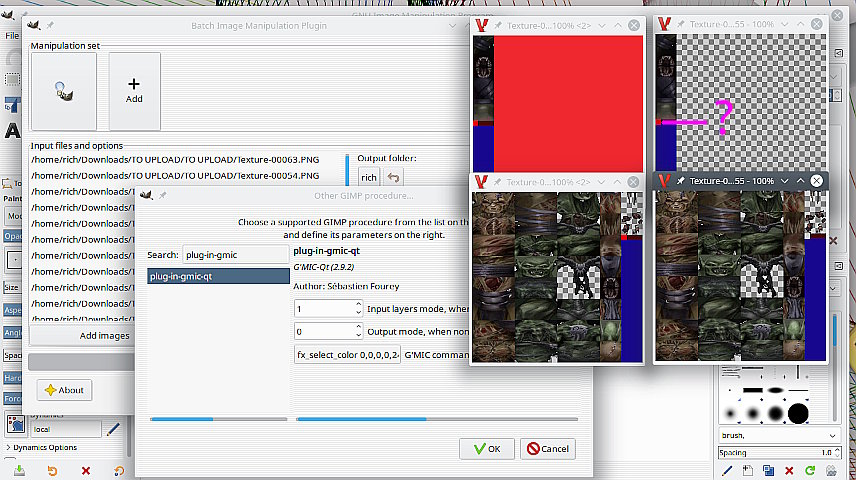
Task: Click the horizontal scrollbar under the parameters pane
Action: coord(437,419)
